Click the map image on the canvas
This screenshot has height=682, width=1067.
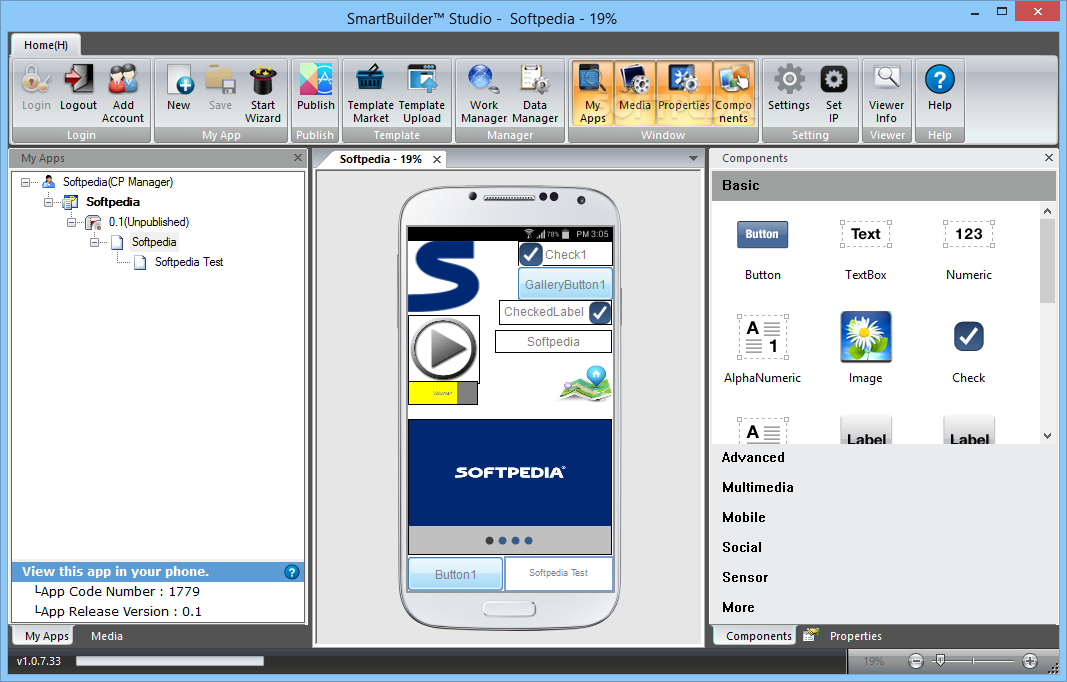586,384
